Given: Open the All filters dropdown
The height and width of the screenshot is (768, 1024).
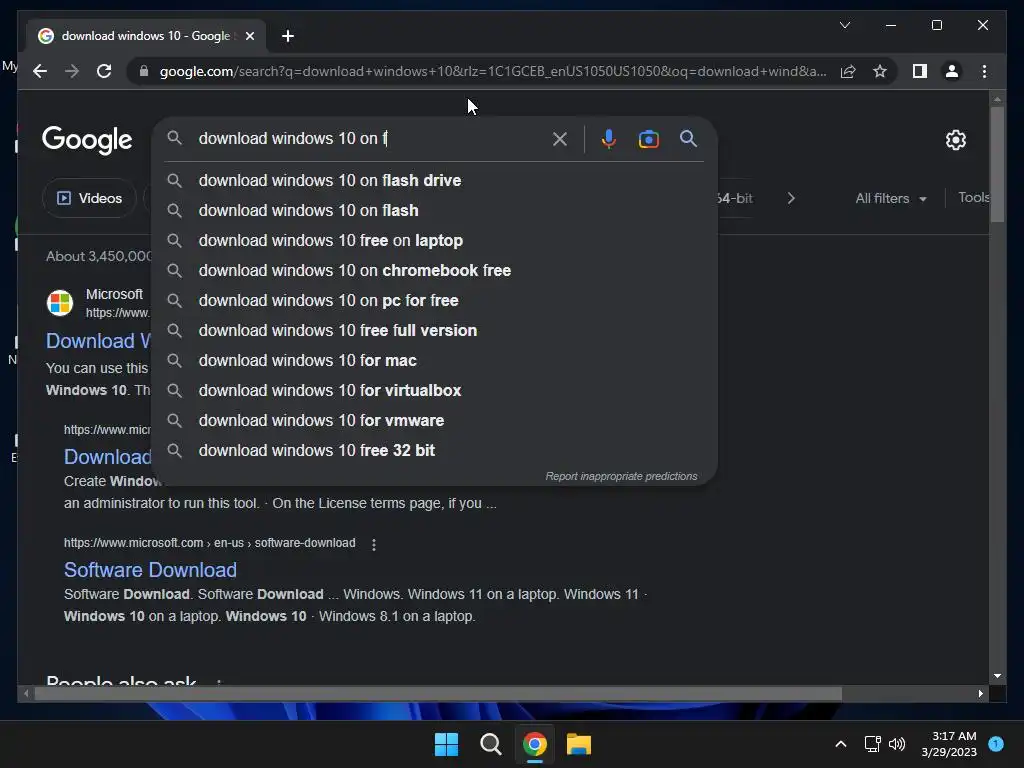Looking at the screenshot, I should click(891, 198).
